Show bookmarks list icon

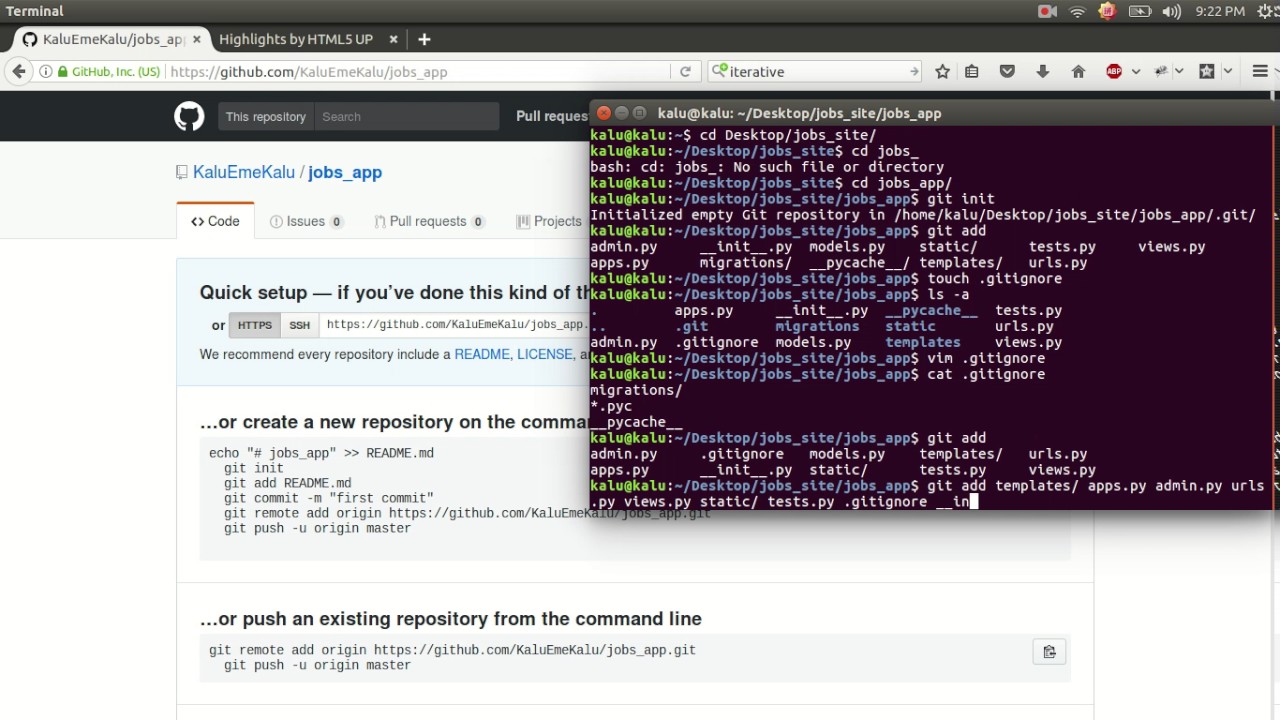972,71
